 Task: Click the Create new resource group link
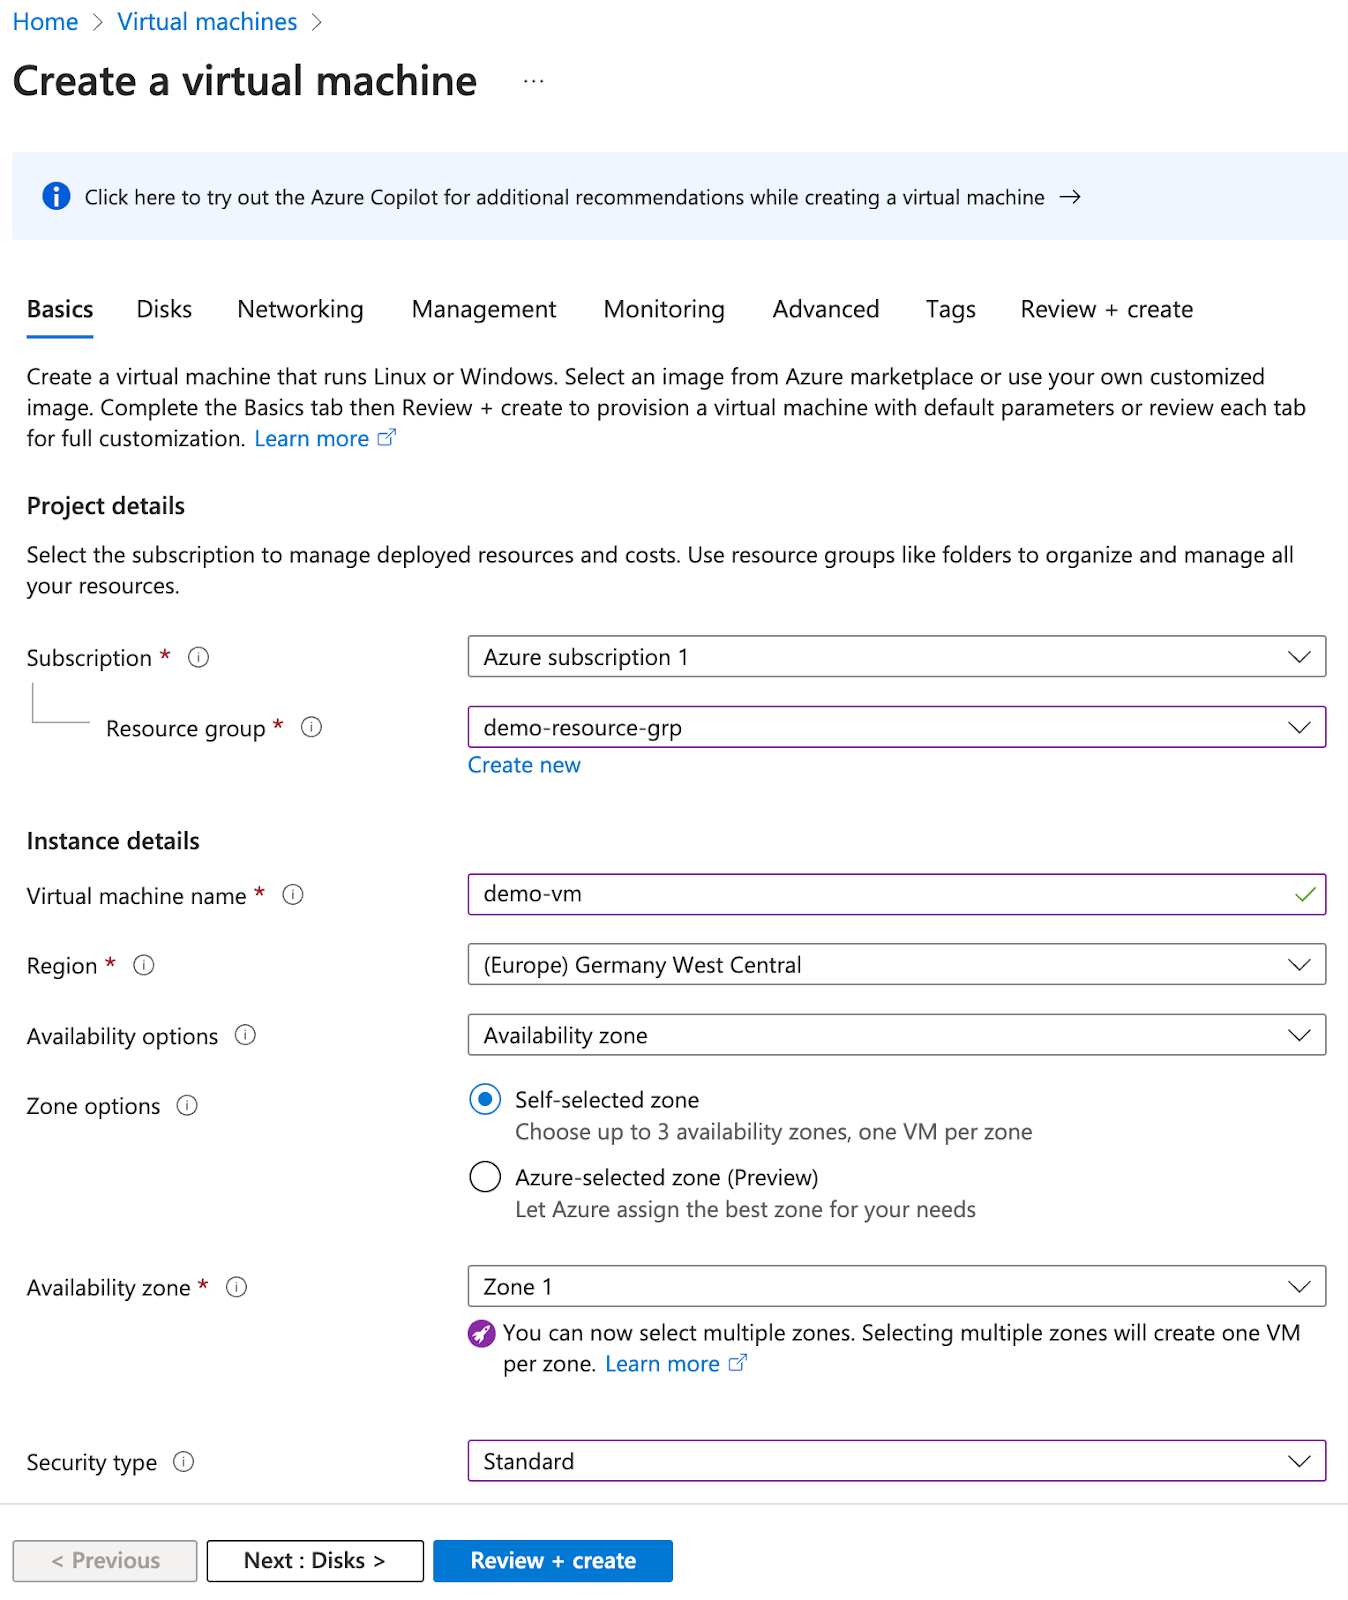[524, 765]
